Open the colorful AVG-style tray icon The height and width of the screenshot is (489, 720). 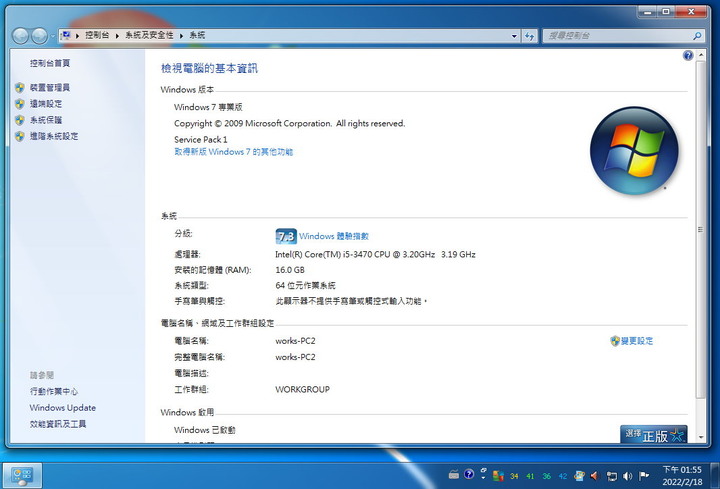tap(498, 476)
